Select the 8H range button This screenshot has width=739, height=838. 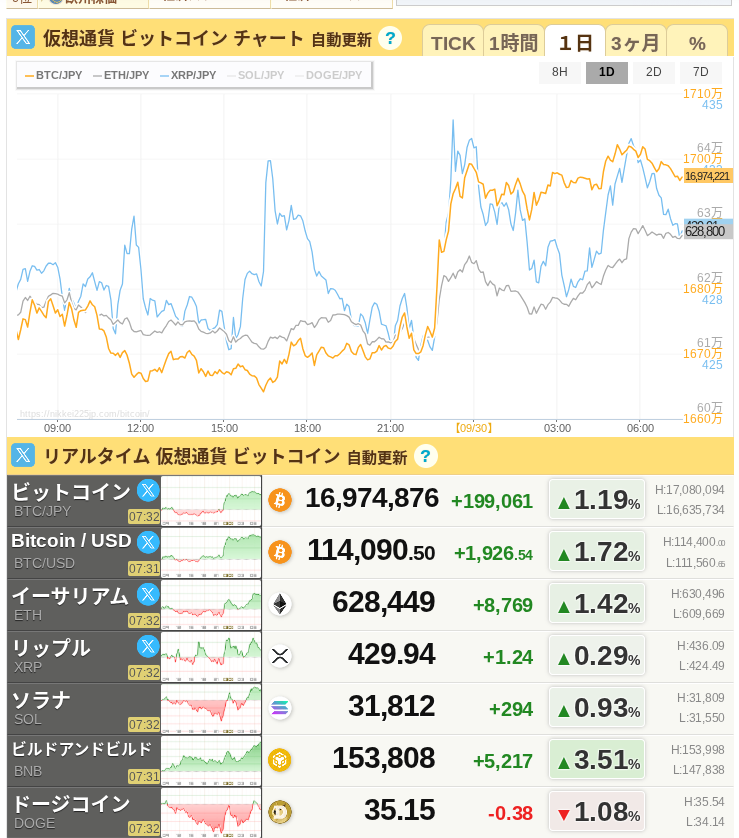[x=560, y=72]
